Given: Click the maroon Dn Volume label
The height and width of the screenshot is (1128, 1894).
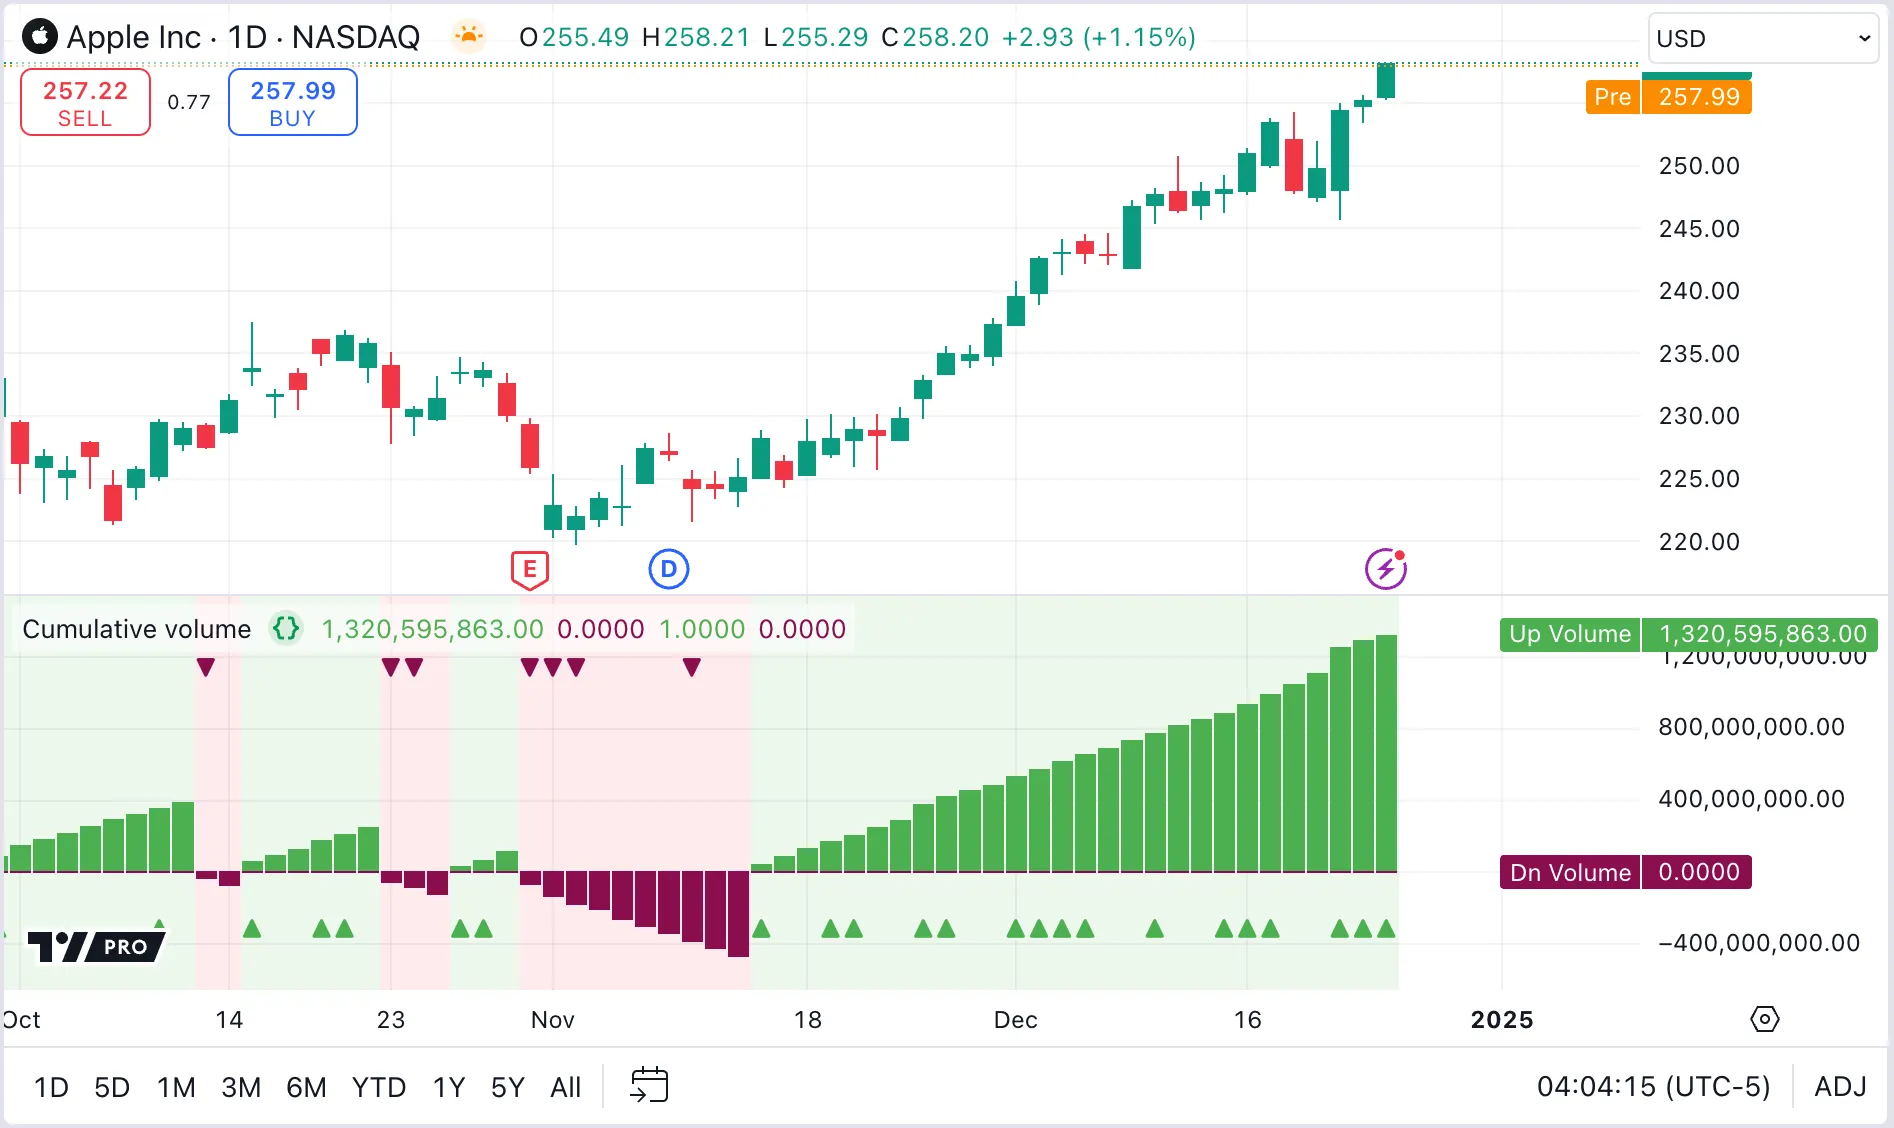Looking at the screenshot, I should coord(1569,872).
